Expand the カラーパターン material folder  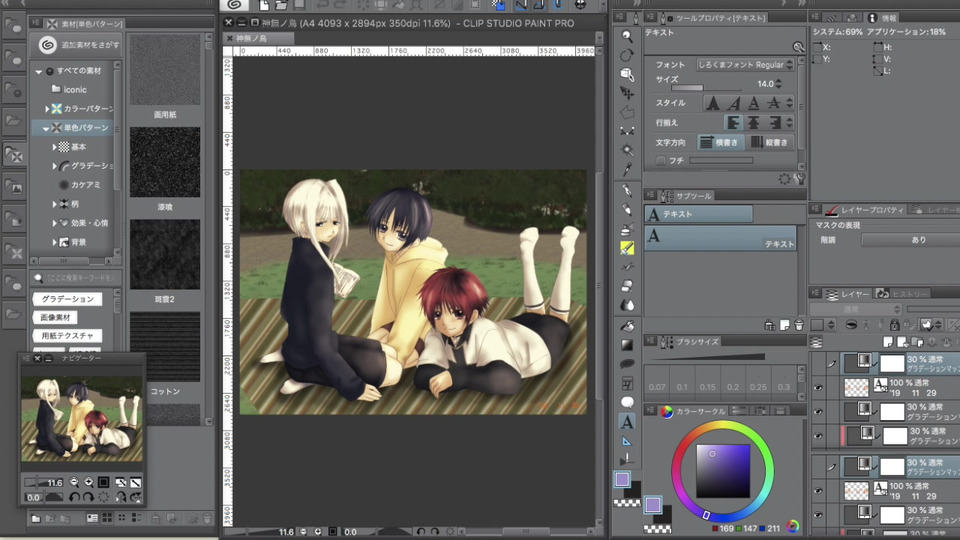(x=46, y=108)
